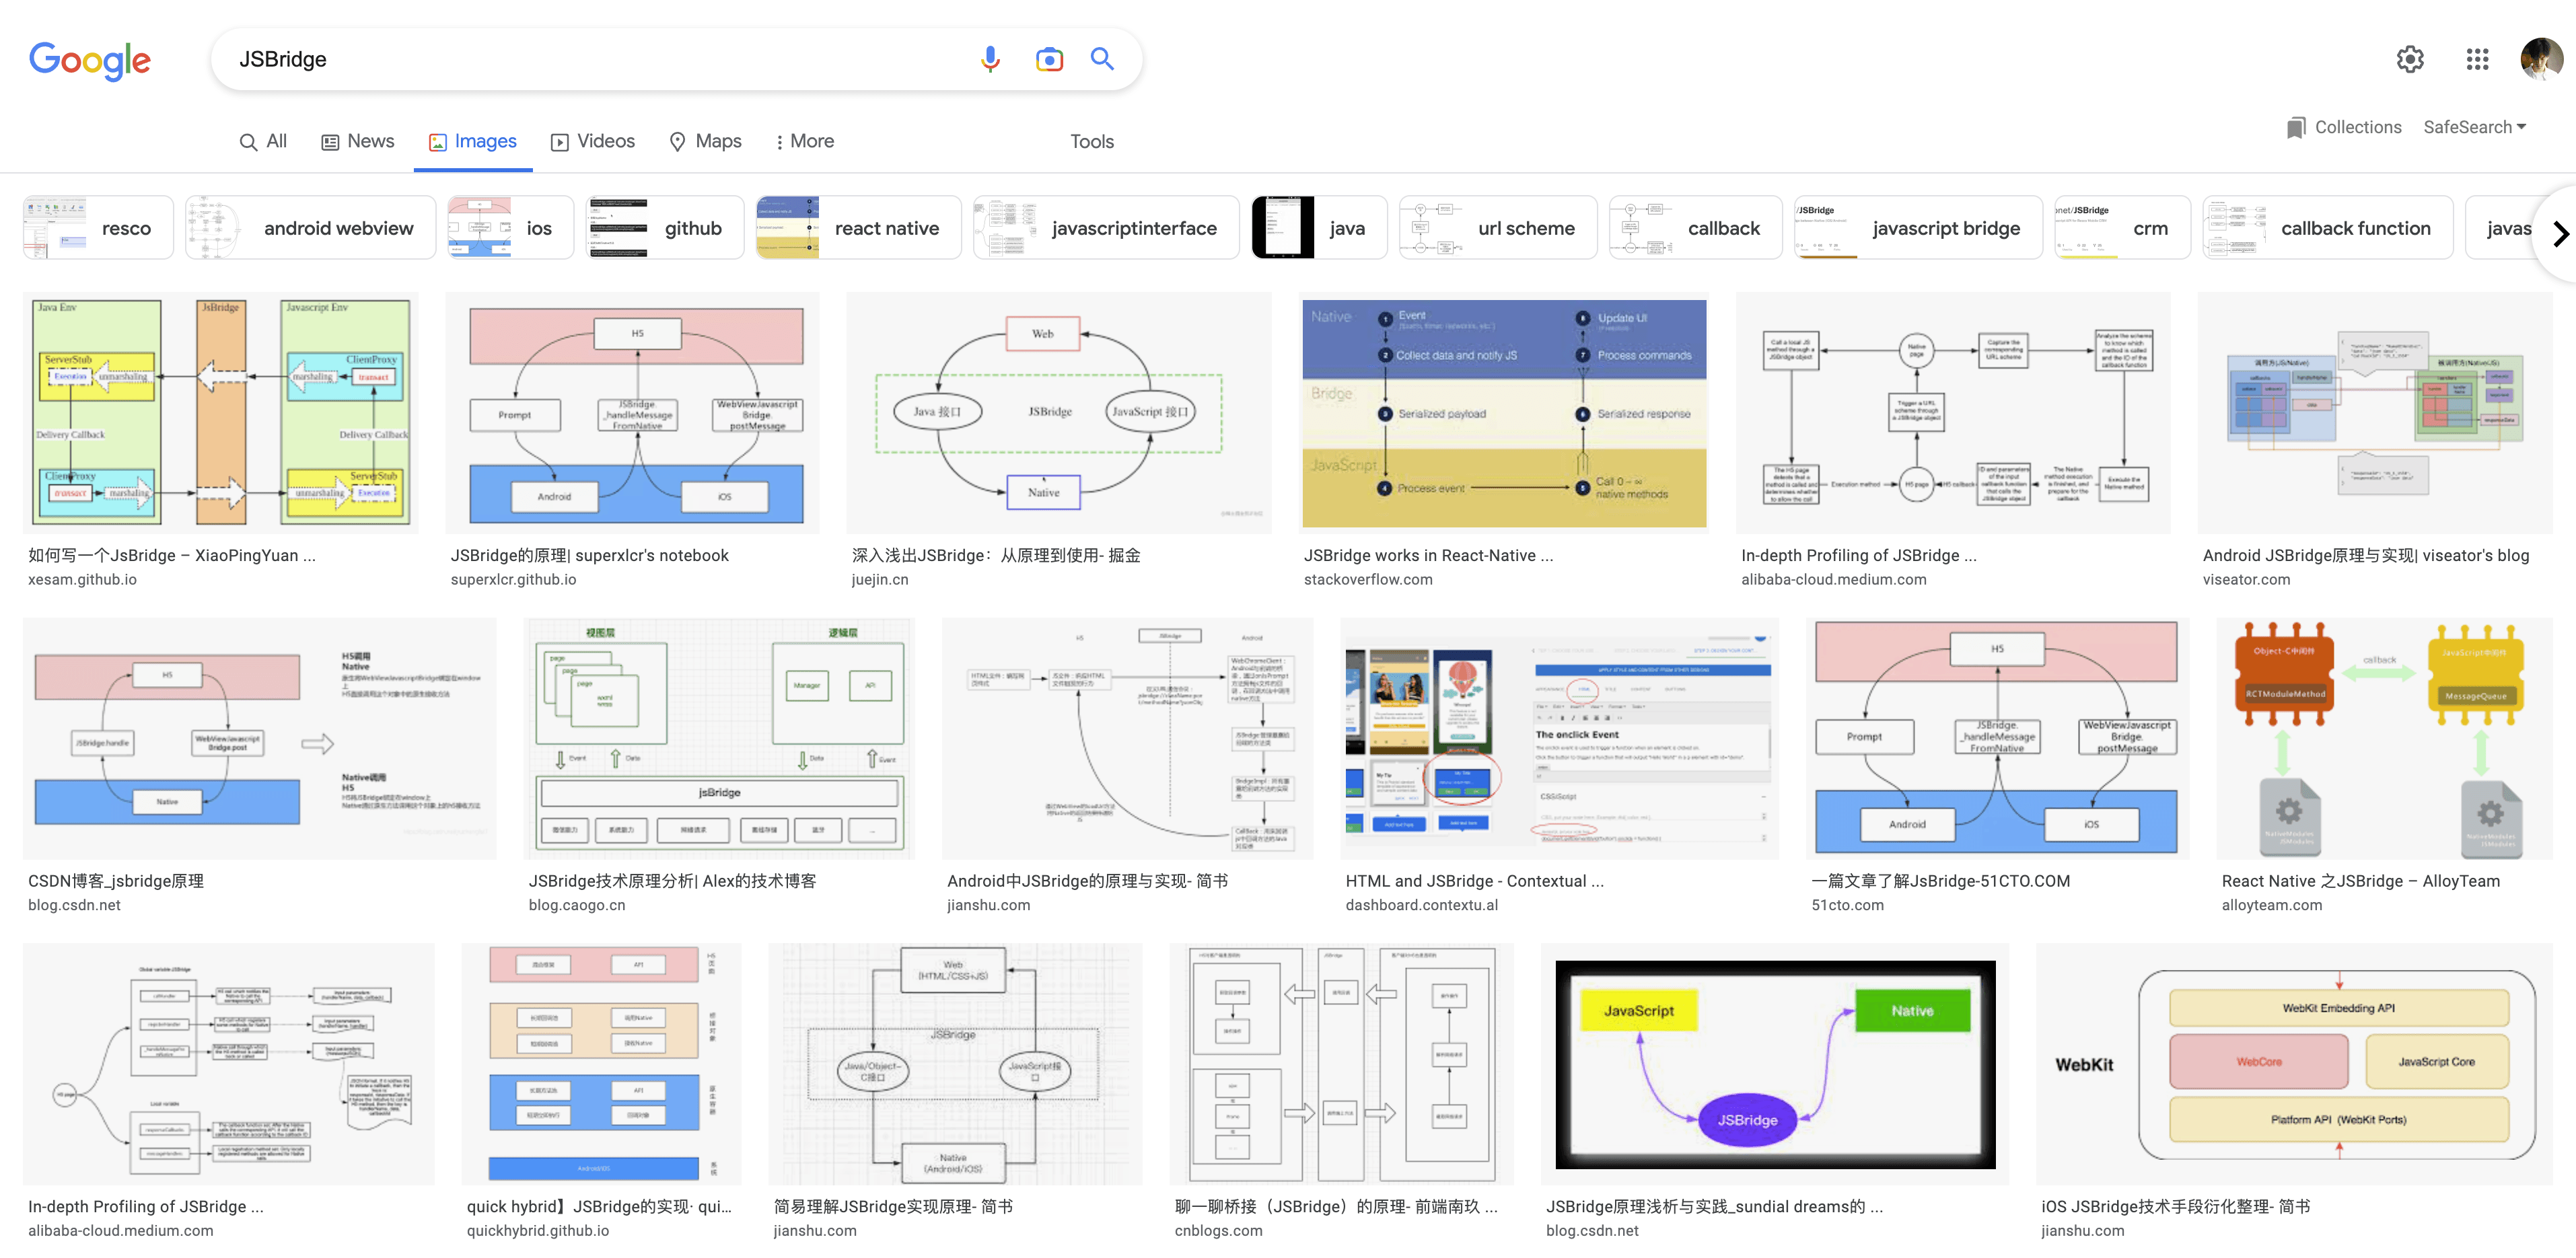Switch to the News tab

tap(357, 141)
